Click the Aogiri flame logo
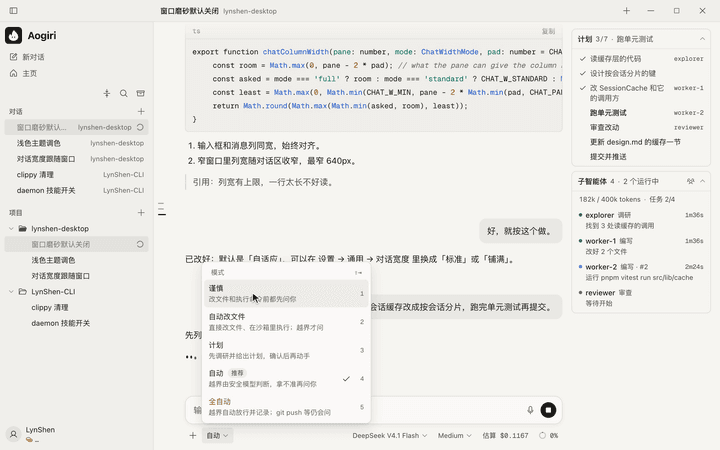720x450 pixels. click(13, 35)
